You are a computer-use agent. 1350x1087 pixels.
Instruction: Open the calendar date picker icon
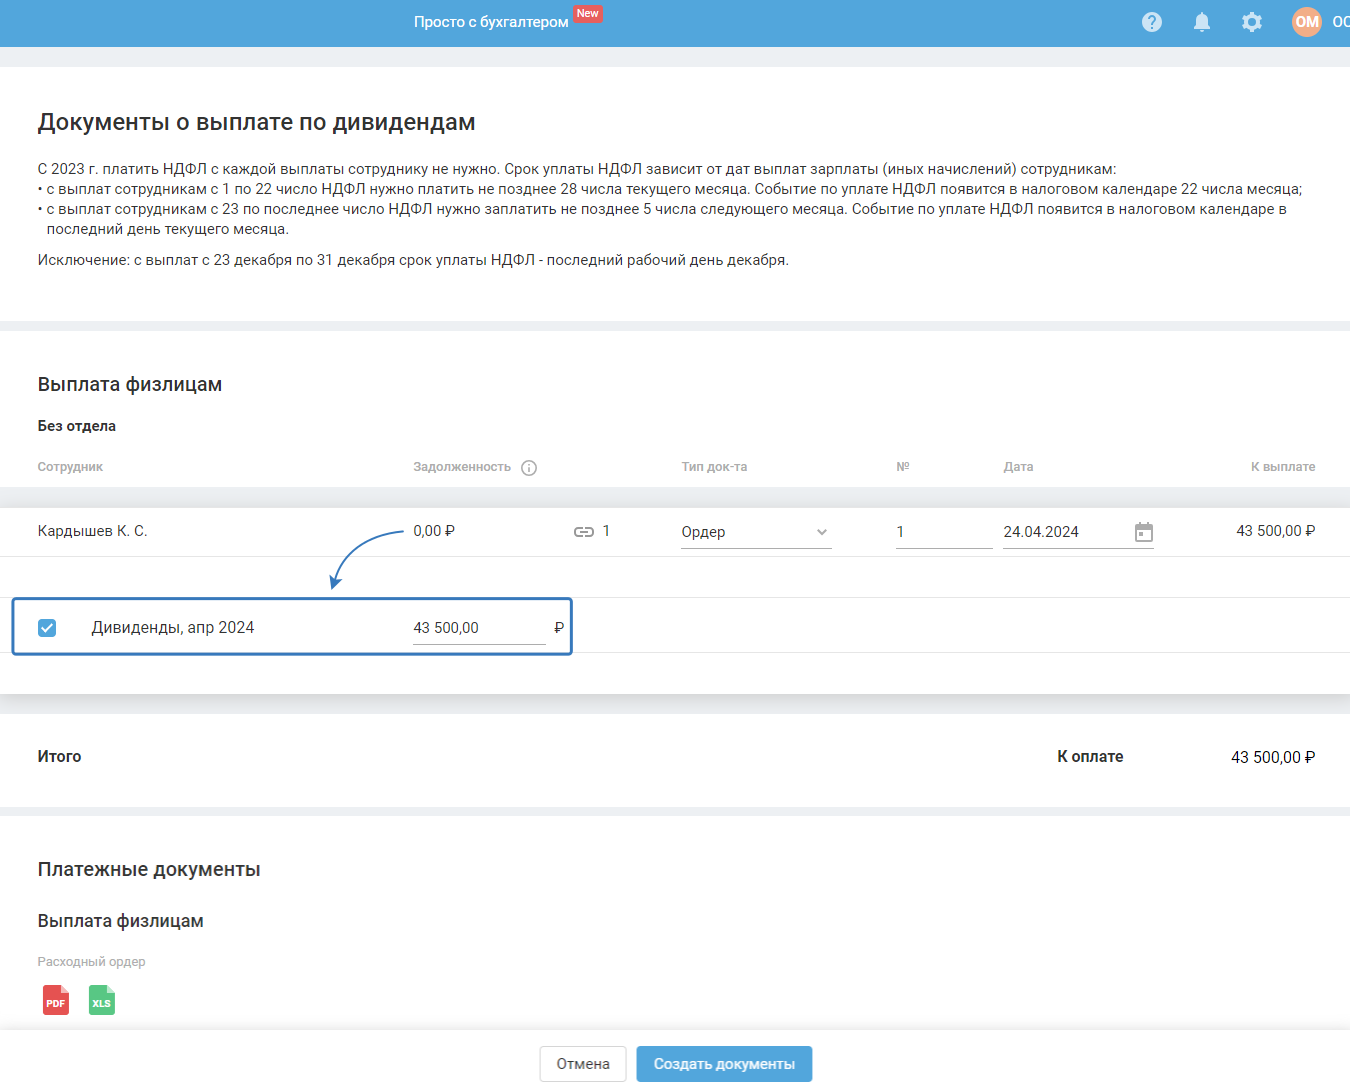(1144, 532)
